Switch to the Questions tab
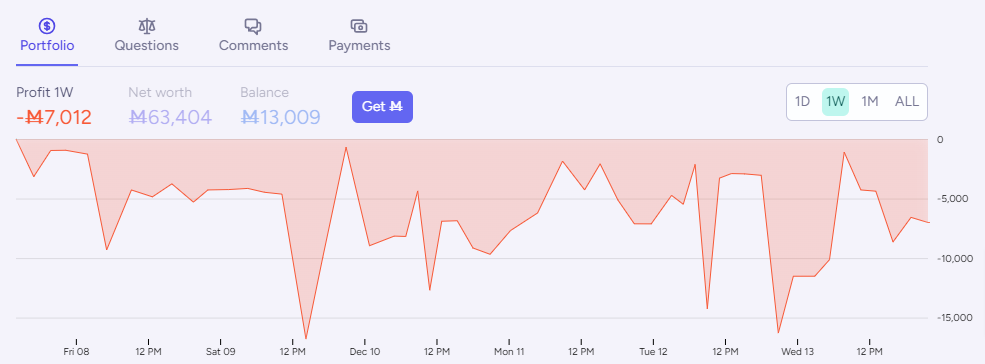 click(x=146, y=46)
